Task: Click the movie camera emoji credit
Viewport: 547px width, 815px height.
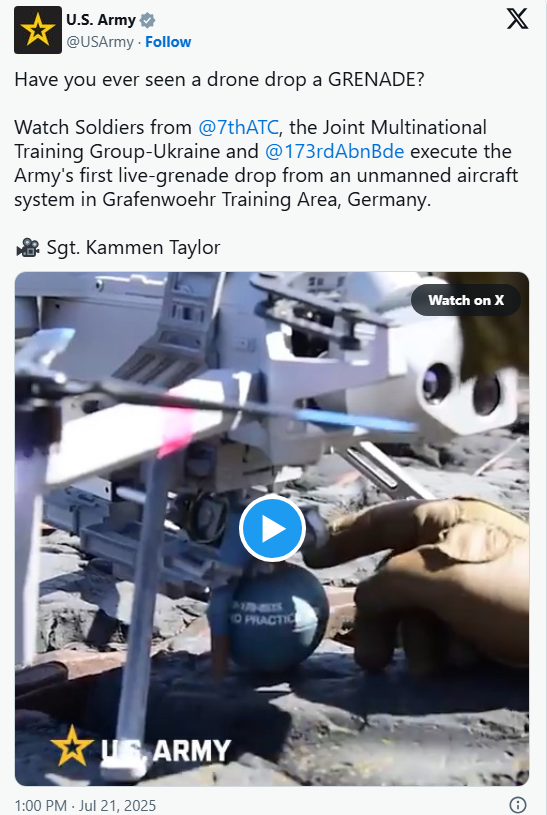Action: (x=28, y=247)
